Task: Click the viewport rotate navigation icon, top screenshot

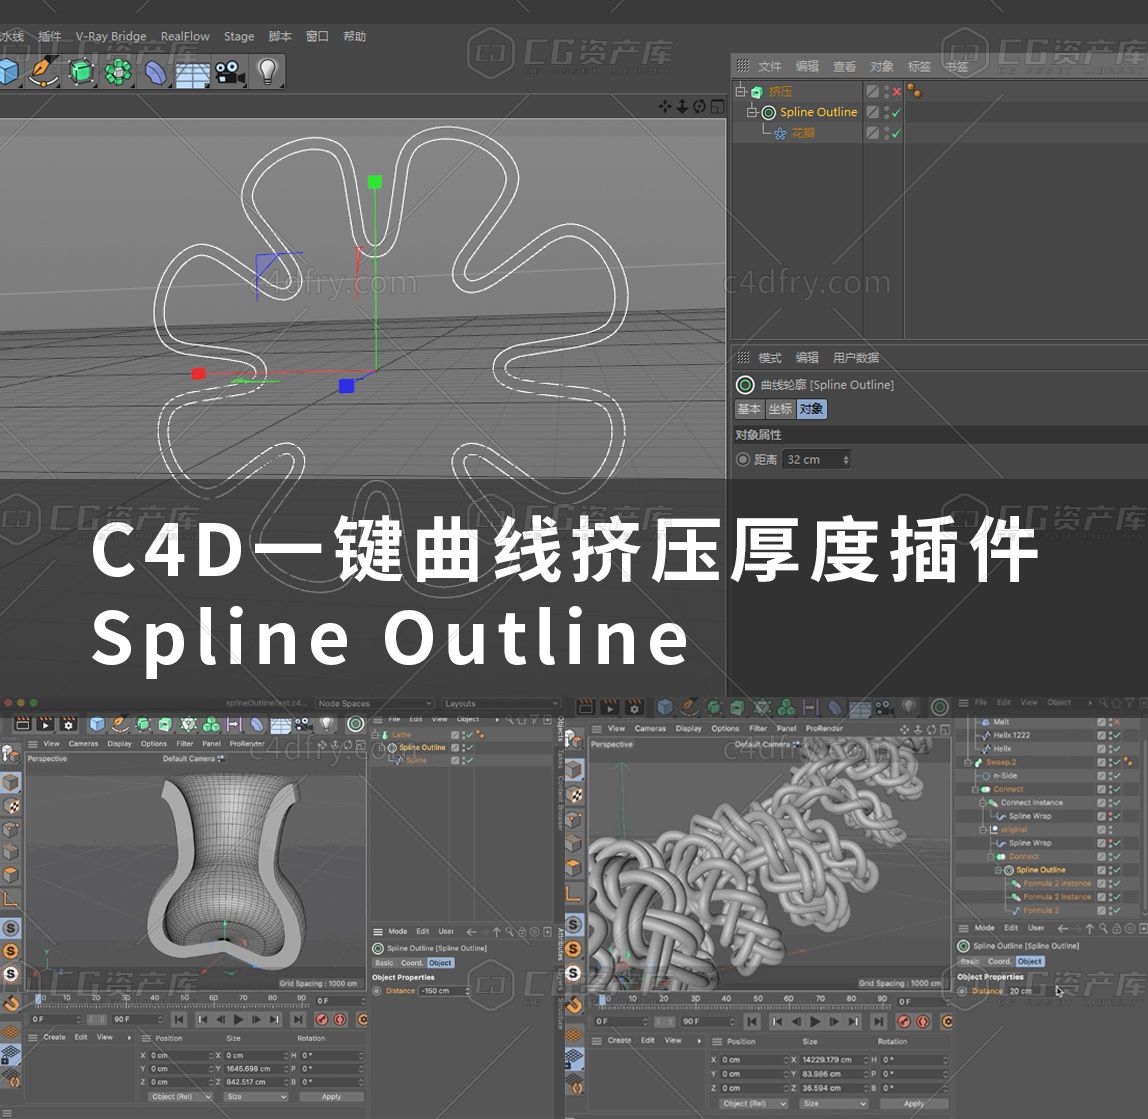Action: click(700, 107)
